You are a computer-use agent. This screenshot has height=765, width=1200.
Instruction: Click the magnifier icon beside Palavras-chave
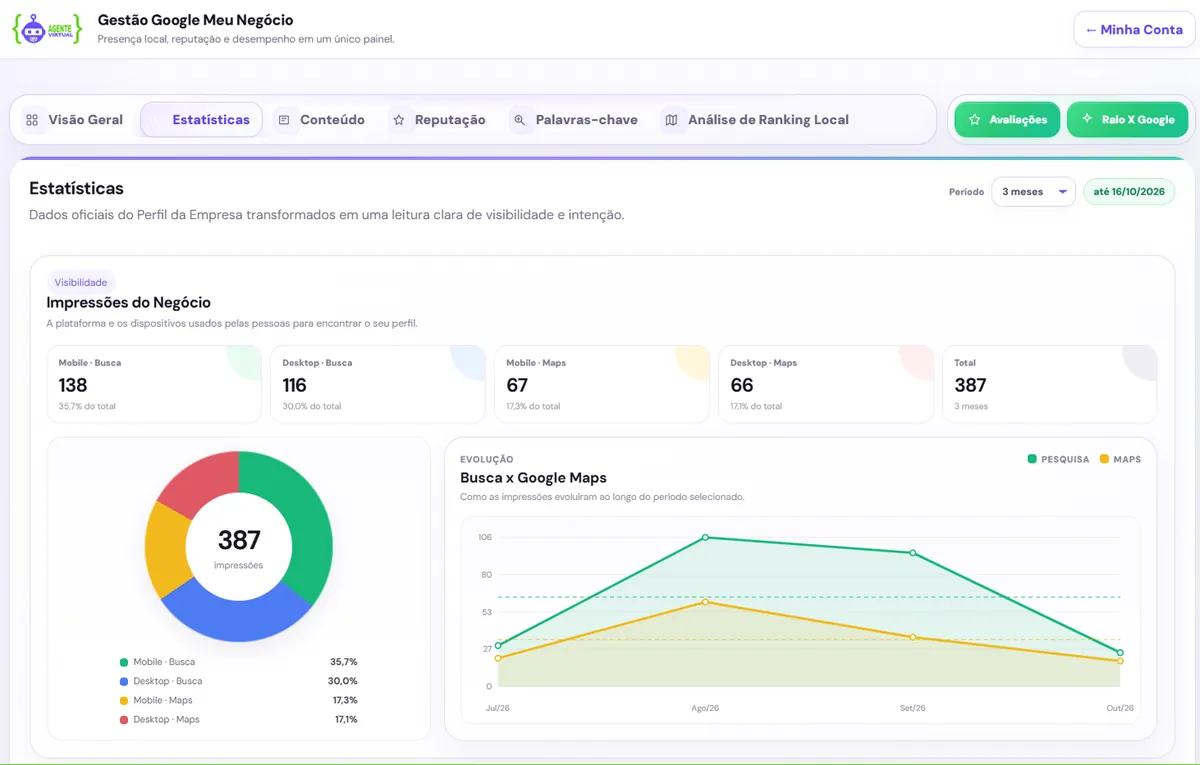[520, 120]
